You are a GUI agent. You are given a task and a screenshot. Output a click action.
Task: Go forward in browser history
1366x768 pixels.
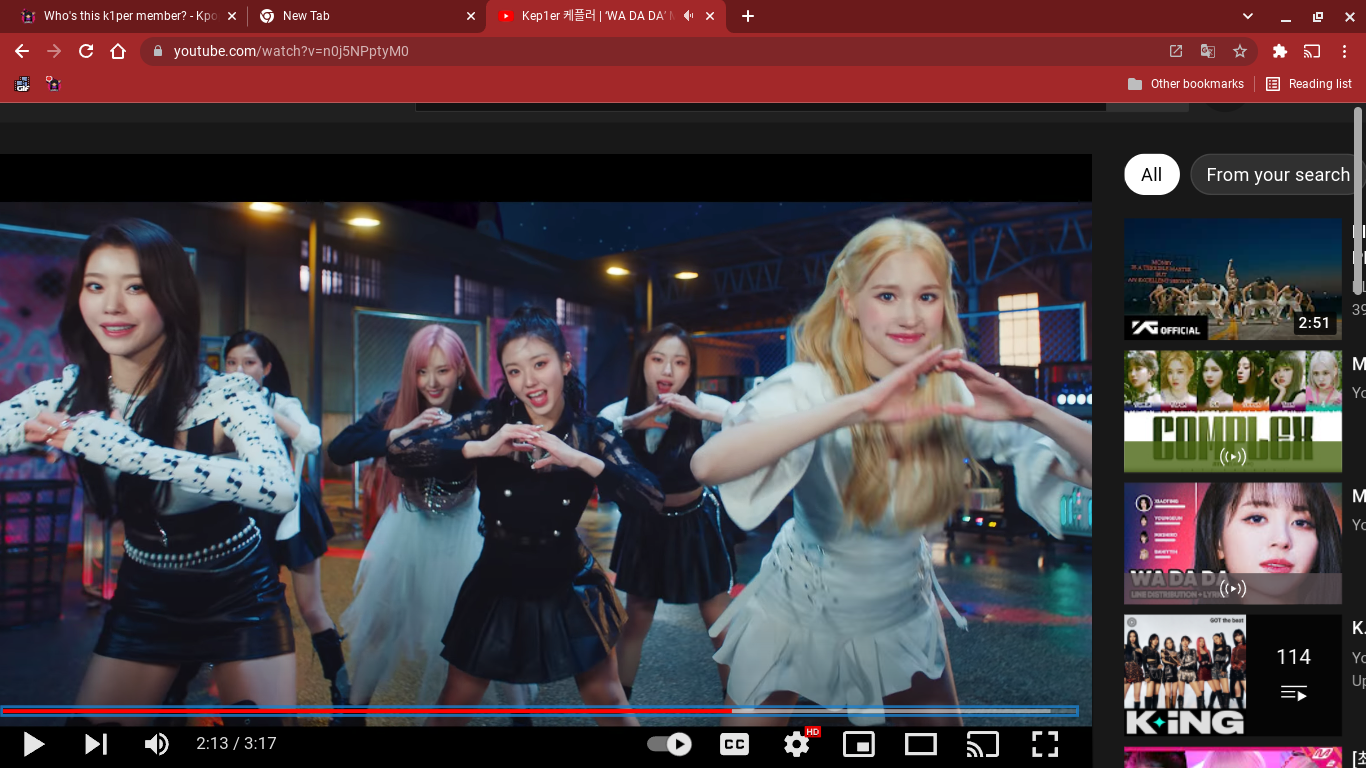54,51
